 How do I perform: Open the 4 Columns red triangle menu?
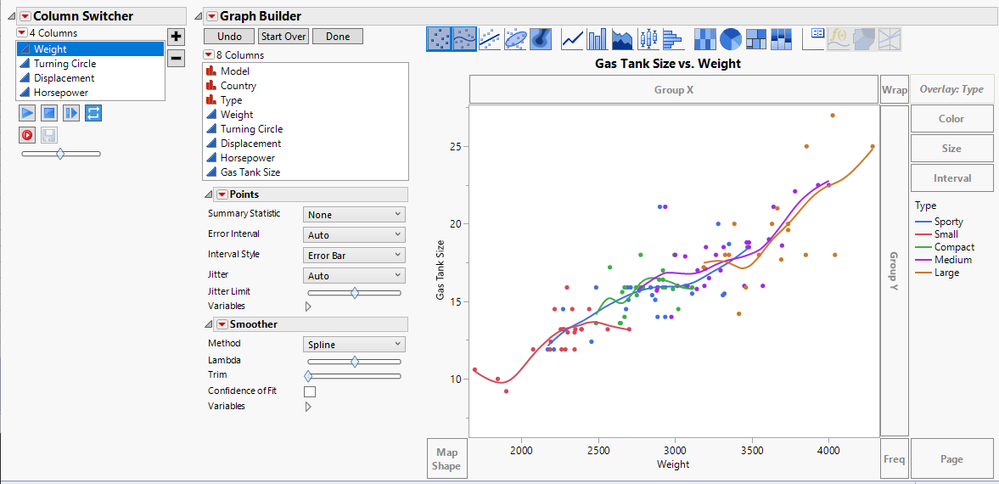(x=22, y=32)
